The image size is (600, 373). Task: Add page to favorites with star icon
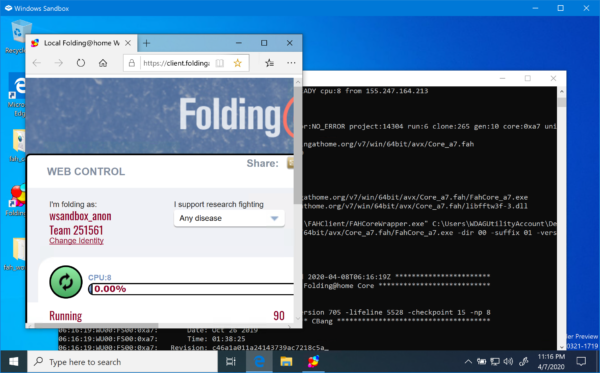point(238,63)
